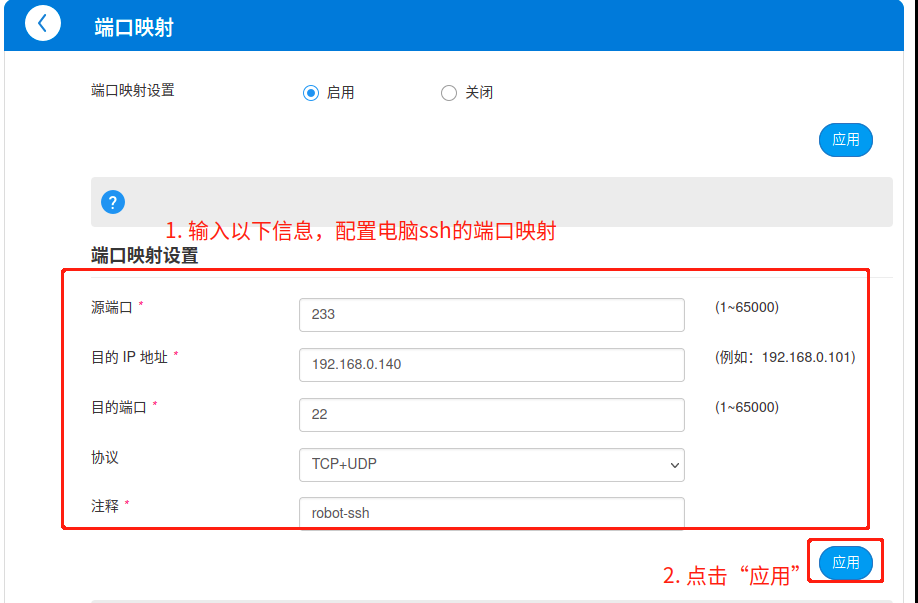Click the back arrow icon in header
The width and height of the screenshot is (918, 603).
tap(43, 24)
